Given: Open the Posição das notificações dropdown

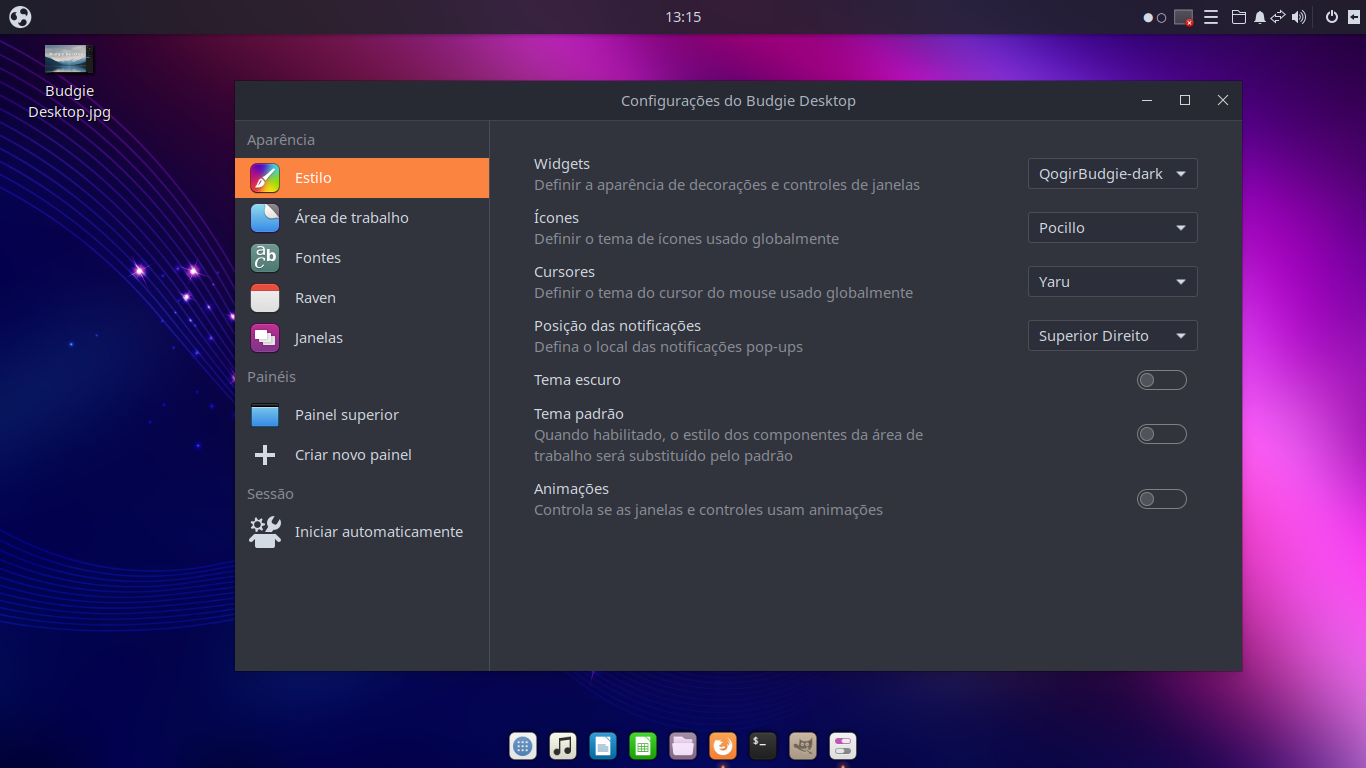Looking at the screenshot, I should click(1112, 335).
